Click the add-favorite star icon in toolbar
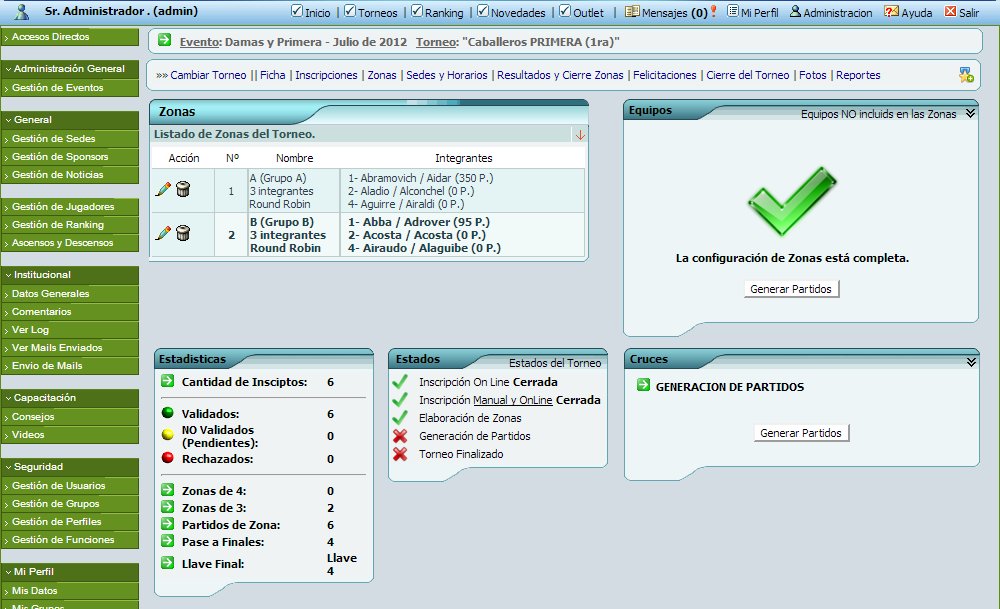The height and width of the screenshot is (609, 1000). coord(965,74)
